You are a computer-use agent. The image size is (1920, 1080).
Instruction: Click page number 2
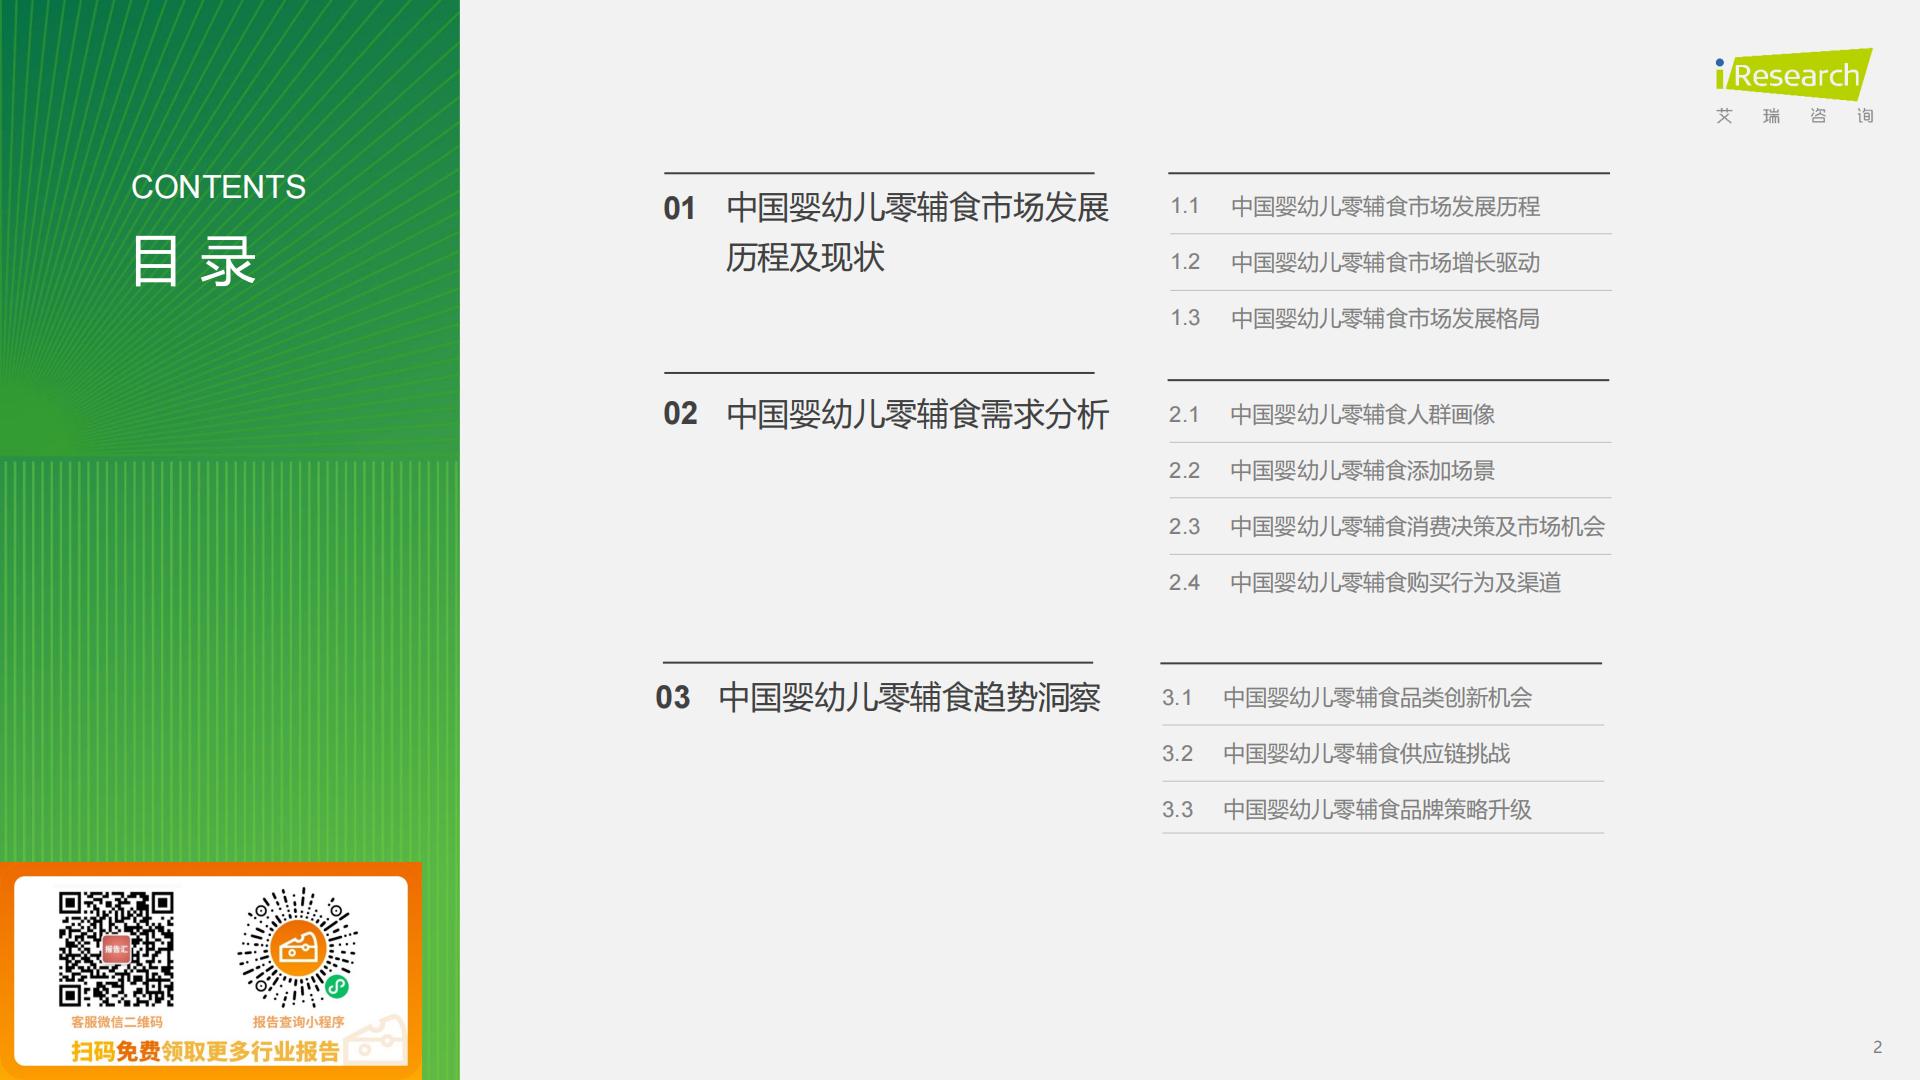(1877, 1047)
